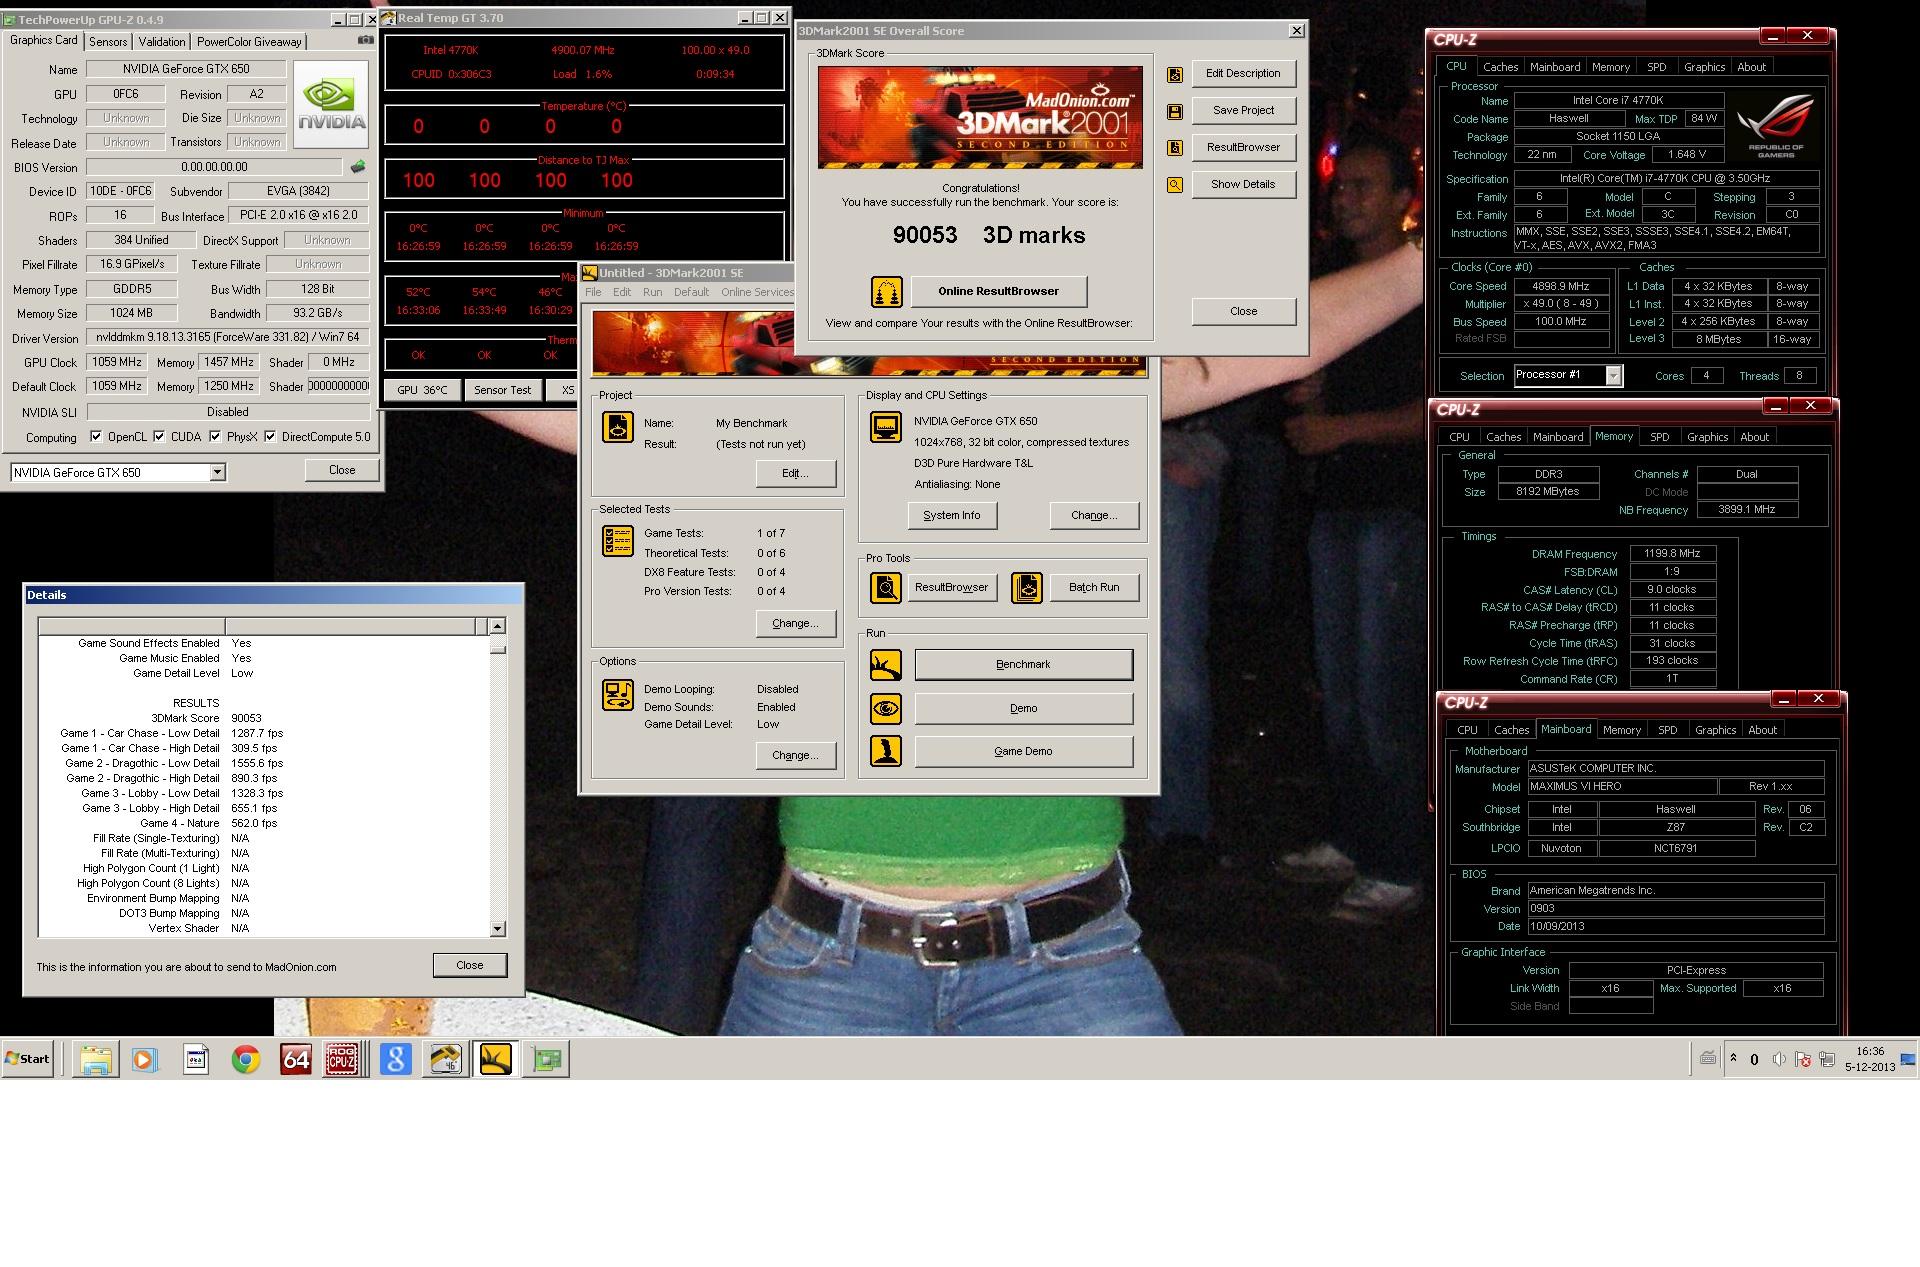This screenshot has height=1267, width=1920.
Task: Click the NVIDIA logo in GPU-Z
Action: pyautogui.click(x=331, y=105)
